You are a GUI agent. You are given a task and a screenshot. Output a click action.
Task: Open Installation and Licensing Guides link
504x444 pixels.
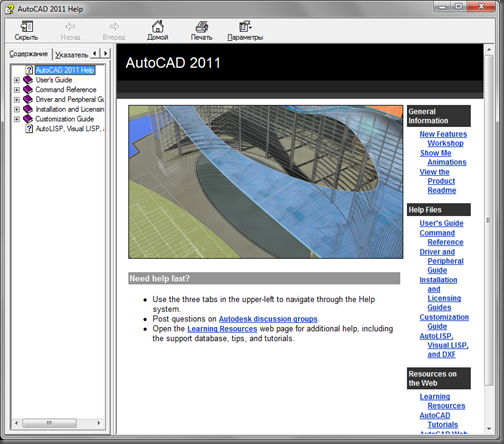tap(440, 294)
